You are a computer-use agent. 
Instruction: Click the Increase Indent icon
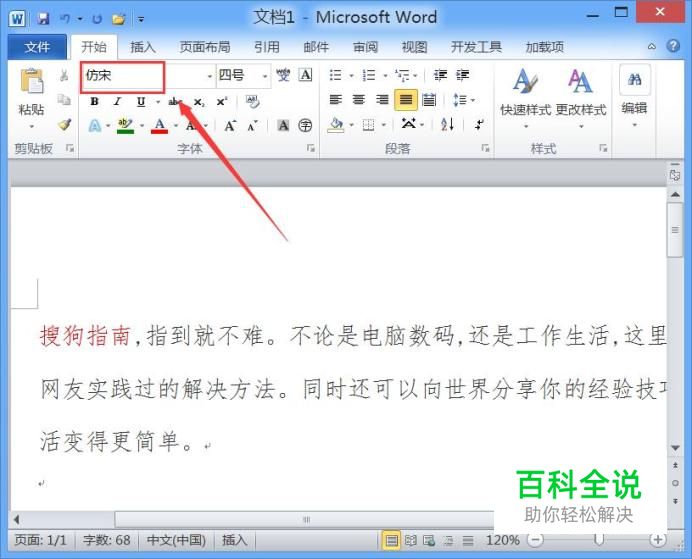point(462,75)
